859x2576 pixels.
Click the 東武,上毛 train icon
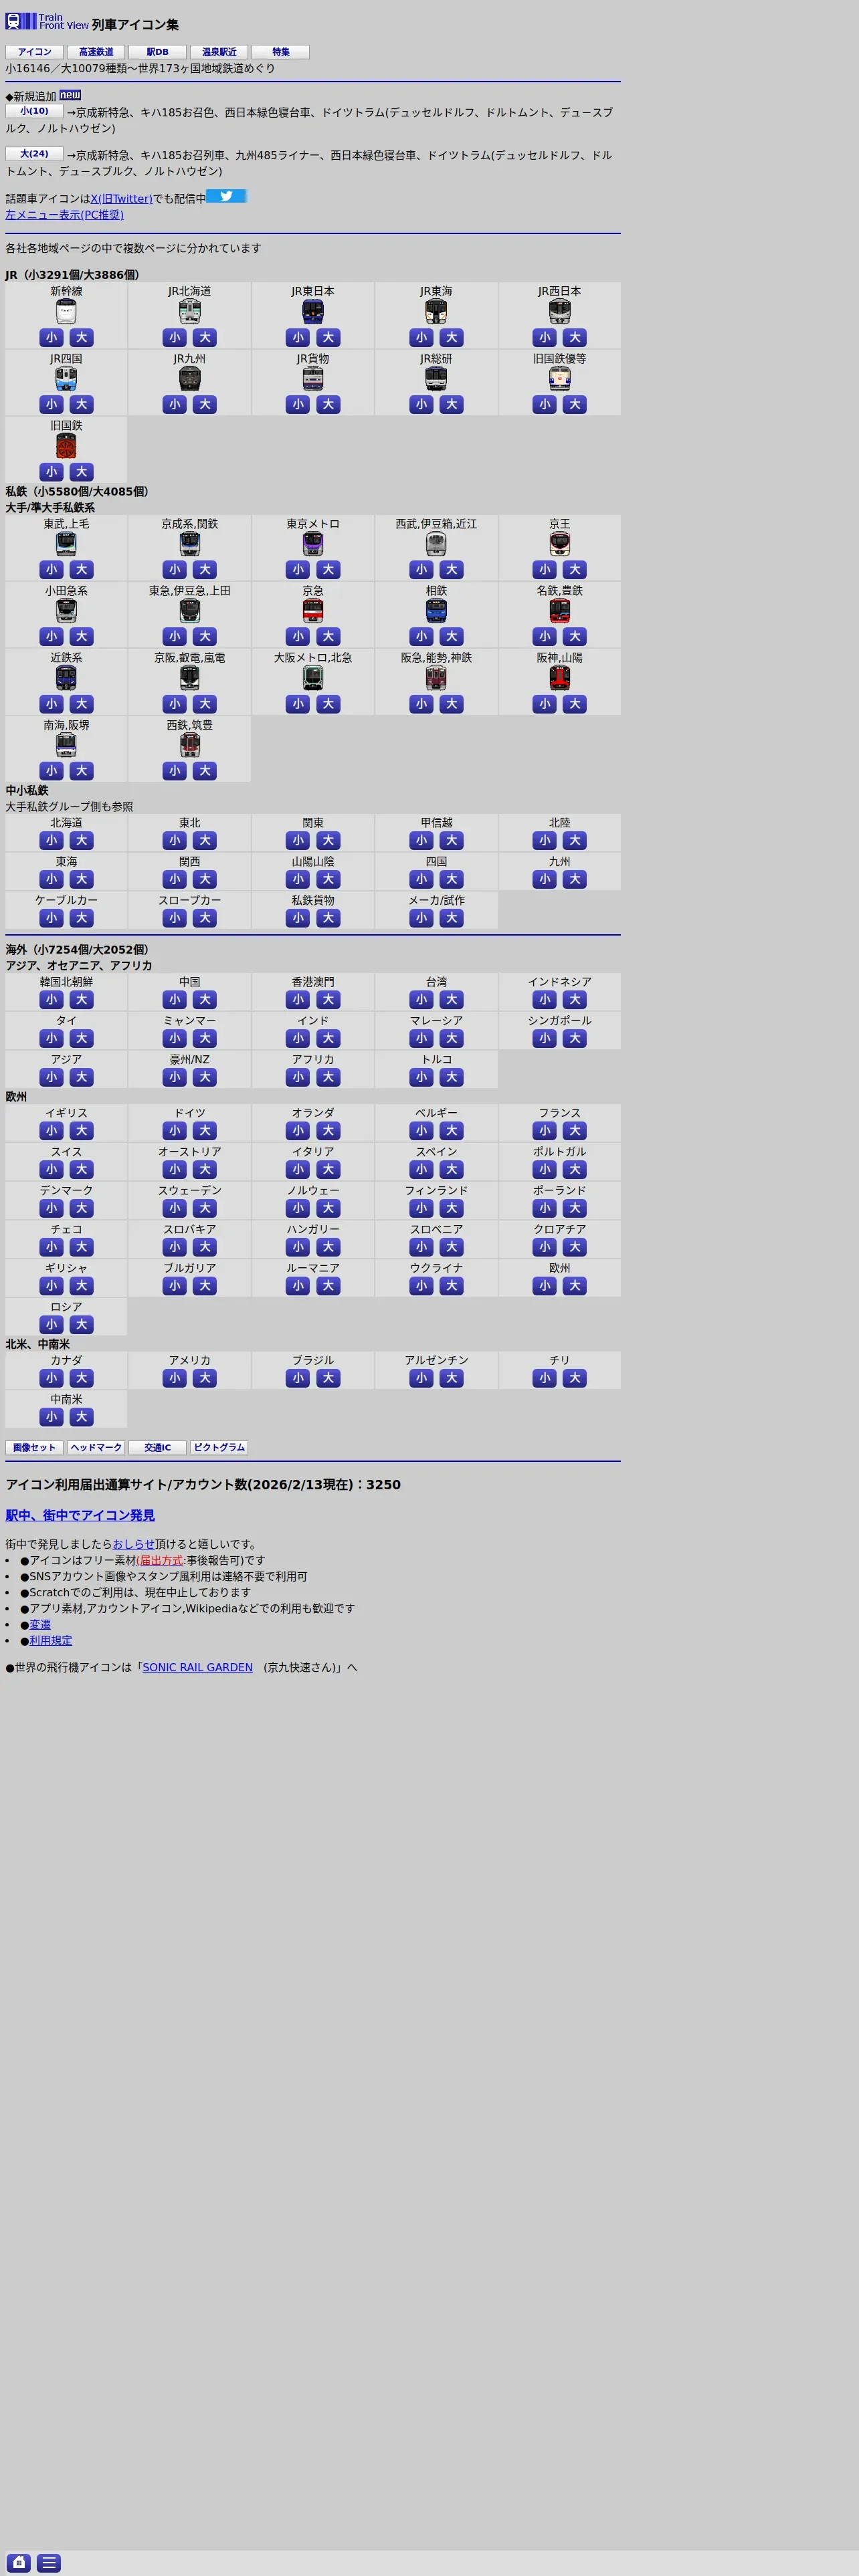pos(66,544)
